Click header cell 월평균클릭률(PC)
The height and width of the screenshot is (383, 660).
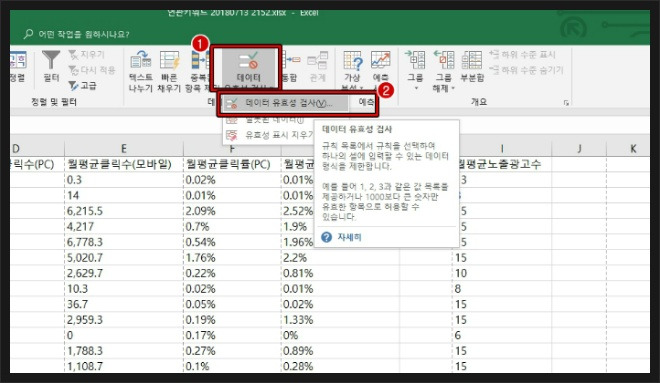click(232, 164)
